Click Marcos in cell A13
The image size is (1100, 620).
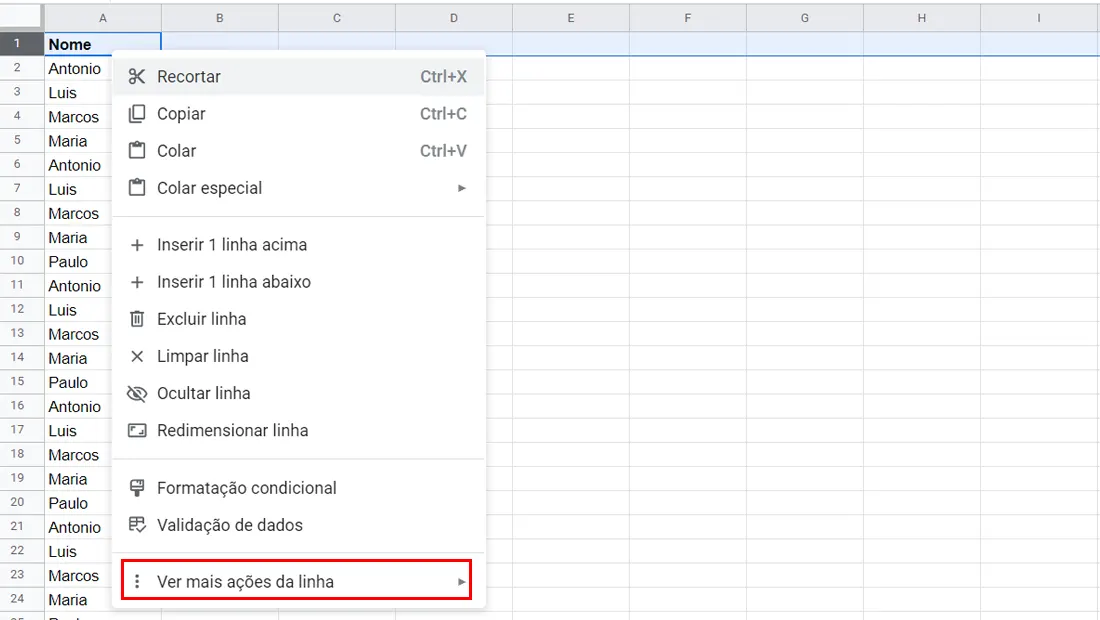[74, 335]
